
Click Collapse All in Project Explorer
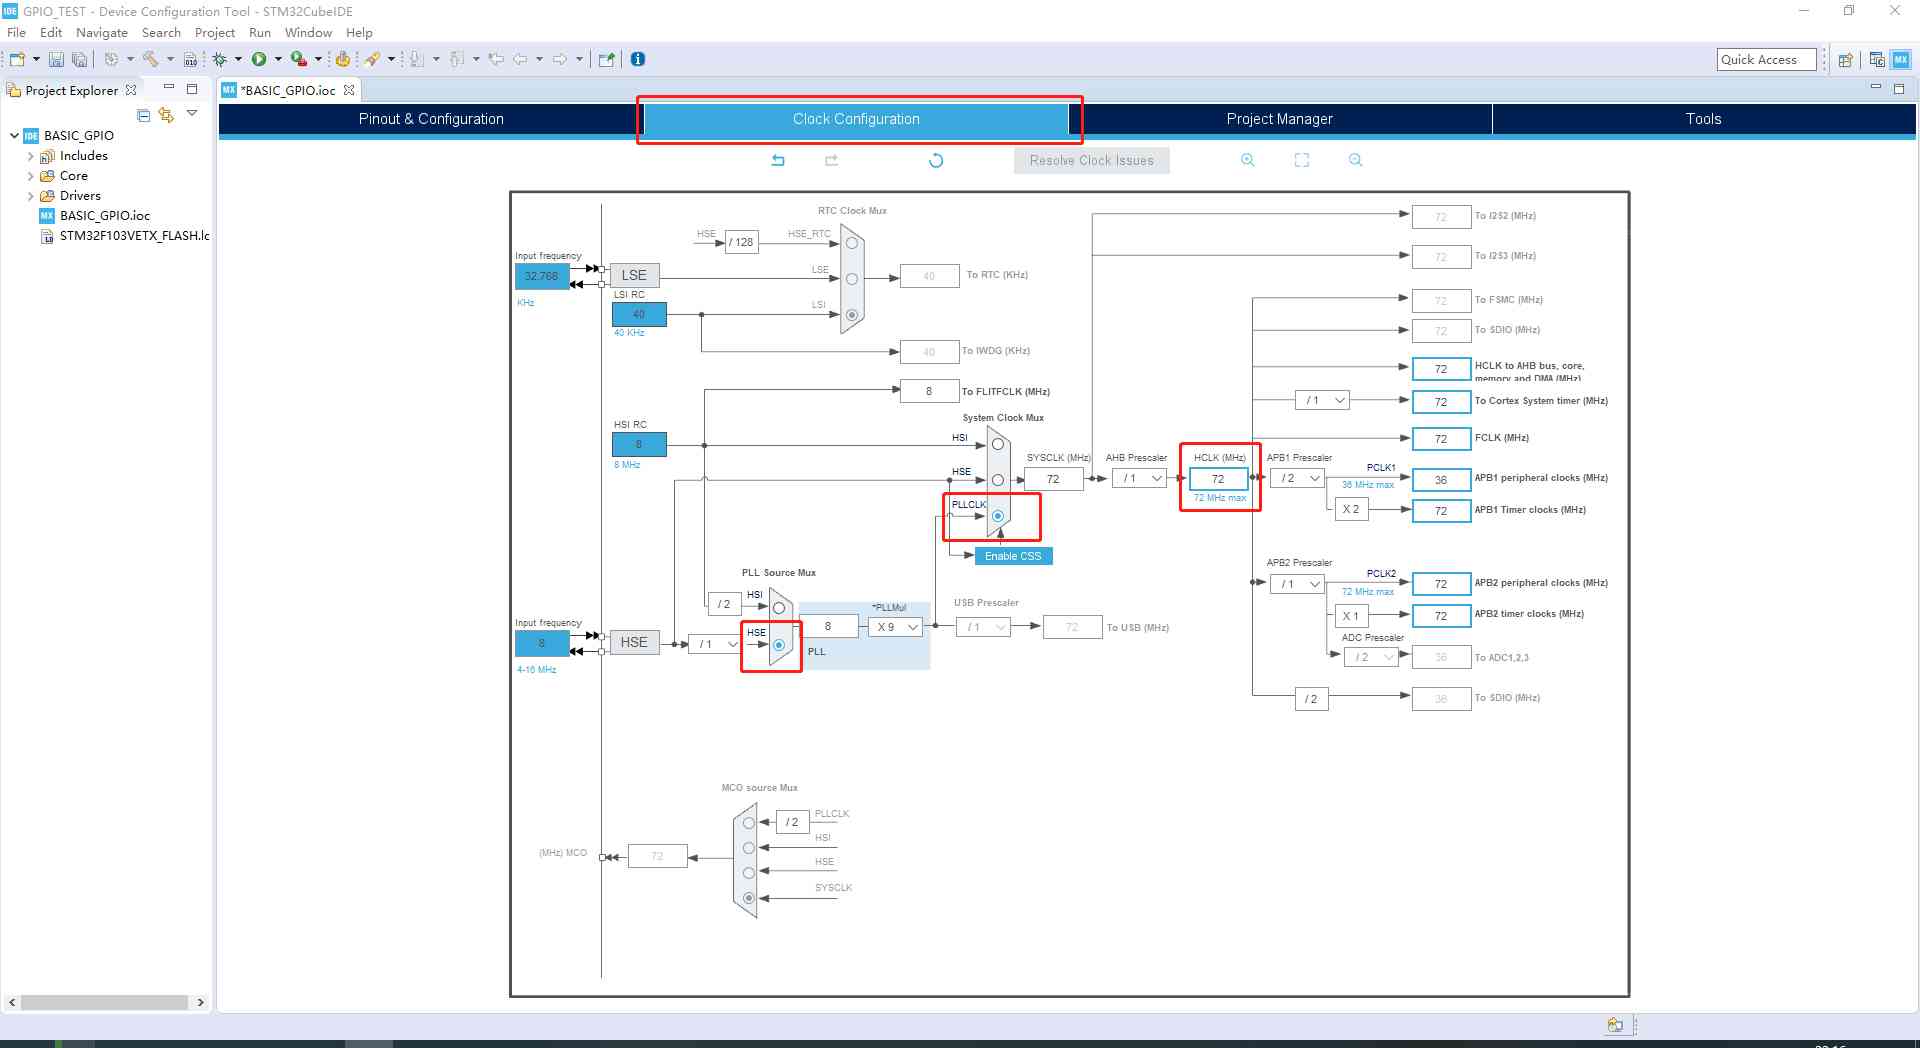click(144, 115)
